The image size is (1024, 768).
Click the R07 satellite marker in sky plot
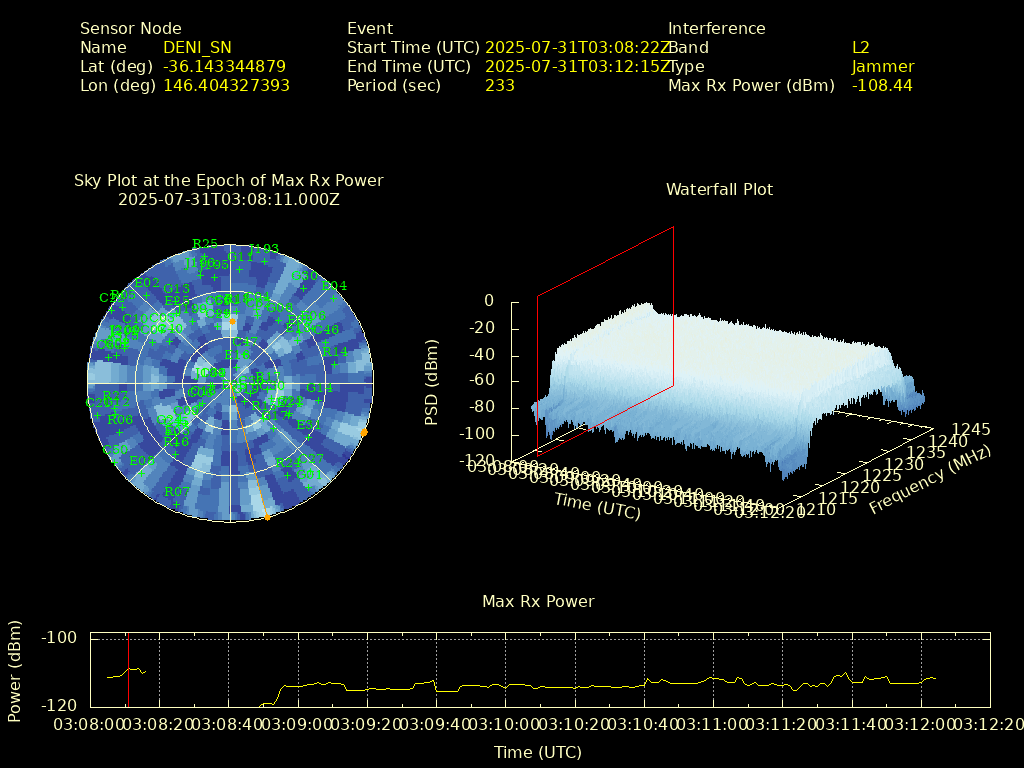(177, 492)
